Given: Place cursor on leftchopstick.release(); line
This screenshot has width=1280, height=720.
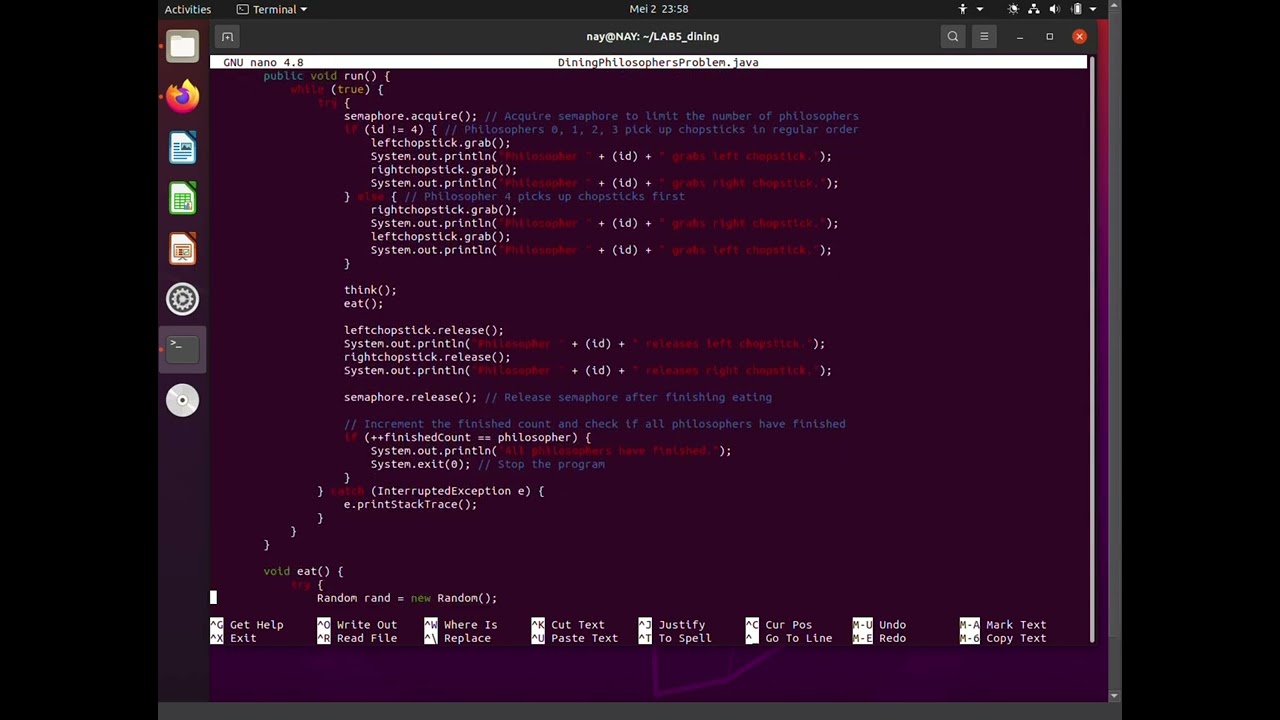Looking at the screenshot, I should click(423, 330).
